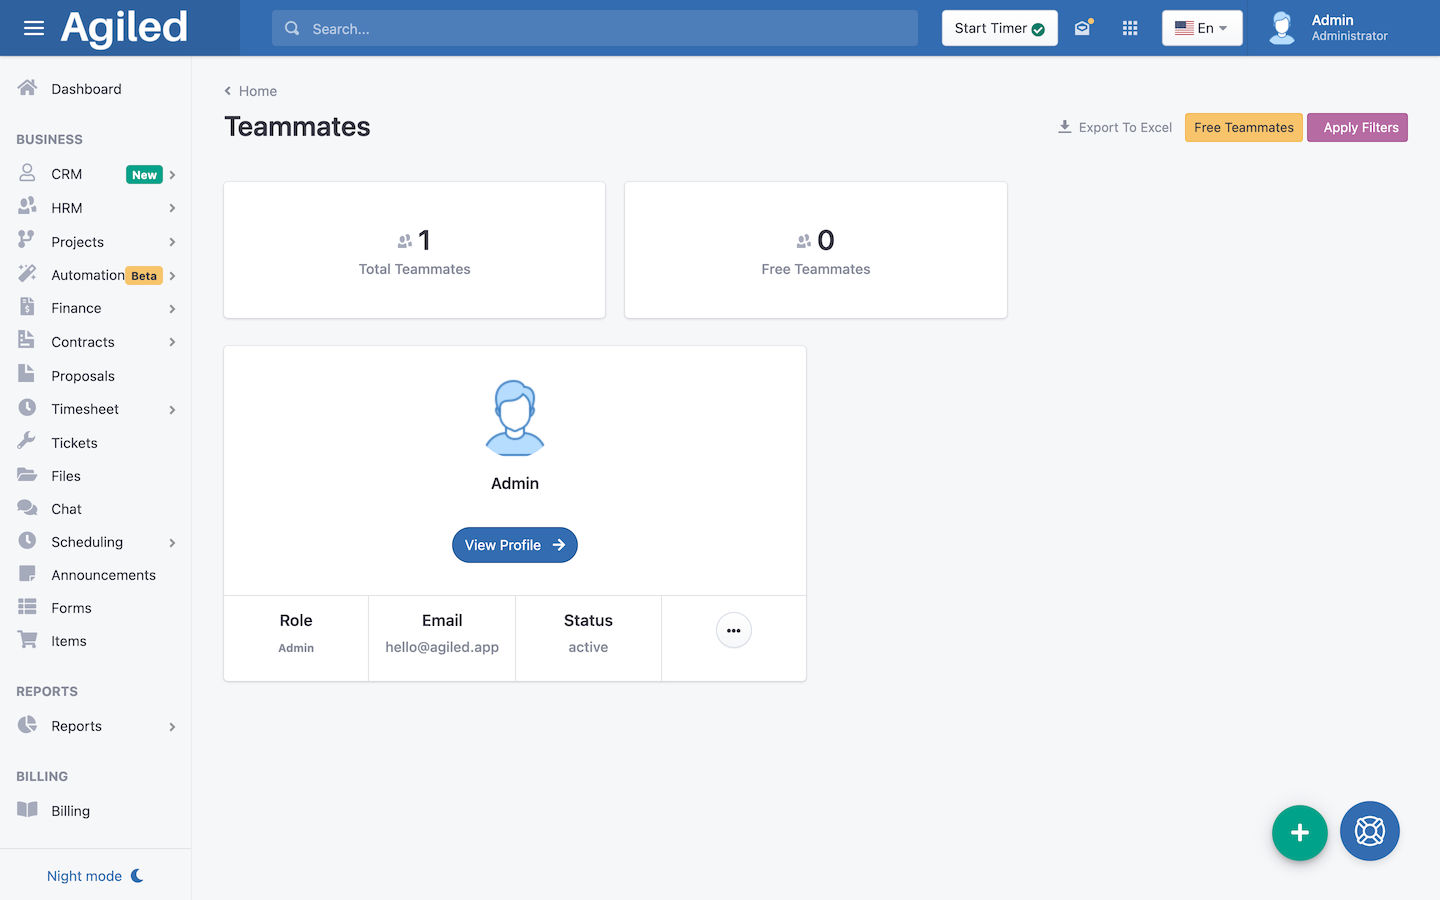Open the notifications envelope icon
This screenshot has width=1440, height=900.
pyautogui.click(x=1083, y=28)
